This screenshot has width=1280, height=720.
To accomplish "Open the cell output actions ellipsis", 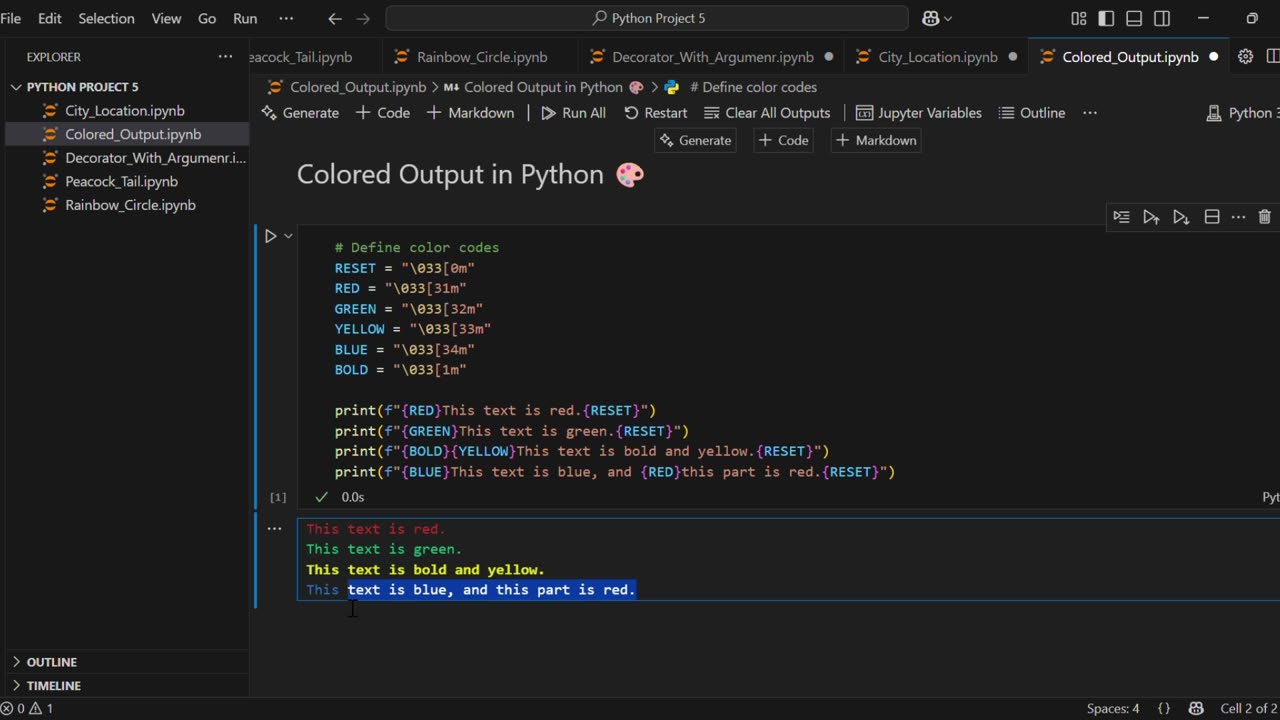I will (274, 529).
